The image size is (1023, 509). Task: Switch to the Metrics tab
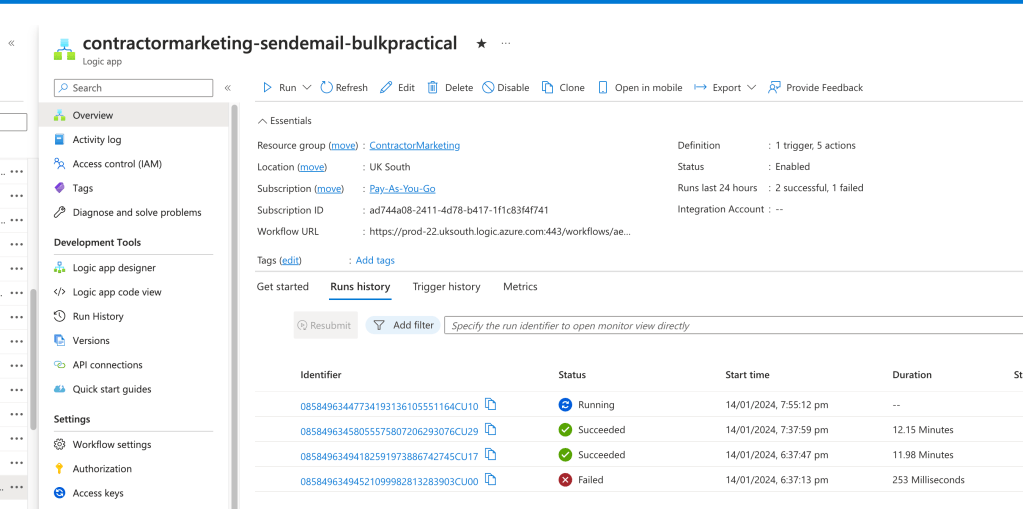point(520,286)
